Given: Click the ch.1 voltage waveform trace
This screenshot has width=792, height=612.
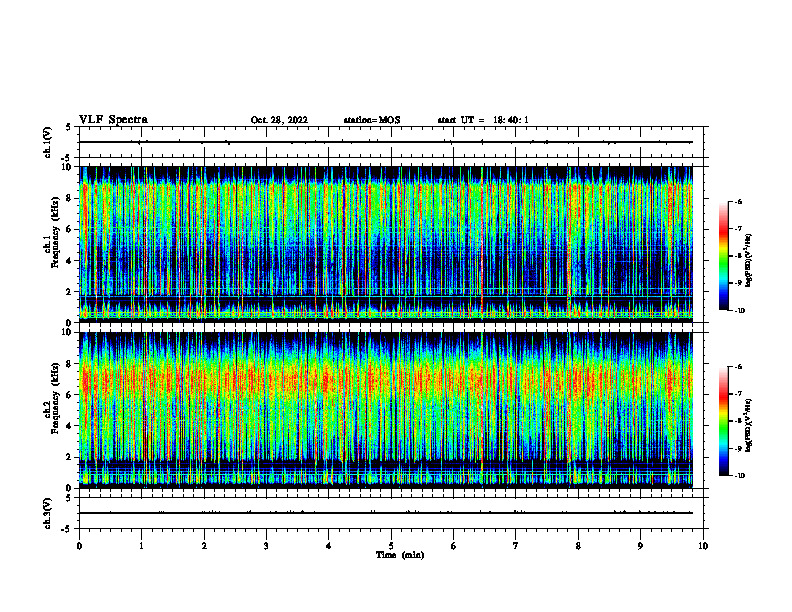Looking at the screenshot, I should [386, 142].
